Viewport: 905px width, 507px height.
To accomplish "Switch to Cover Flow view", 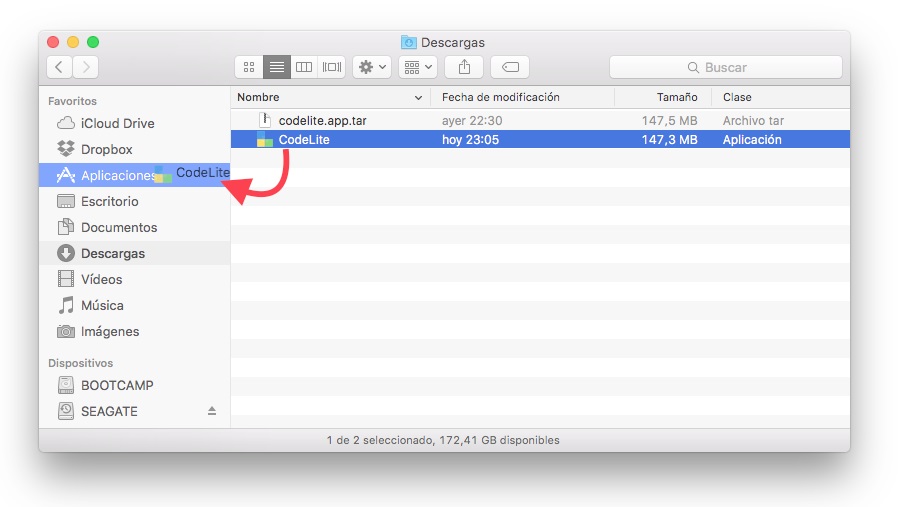I will point(331,67).
